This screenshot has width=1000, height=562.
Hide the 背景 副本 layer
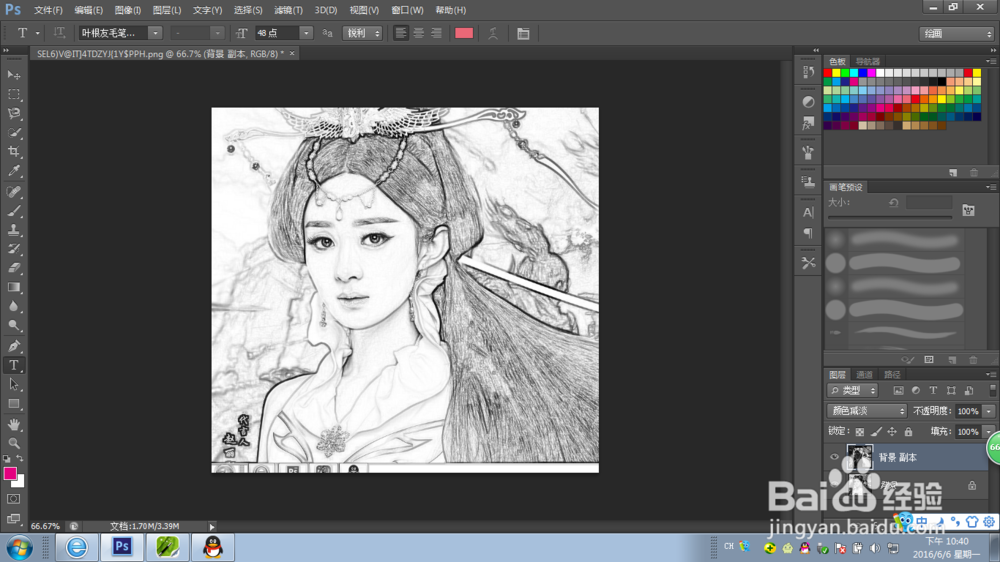[x=834, y=457]
